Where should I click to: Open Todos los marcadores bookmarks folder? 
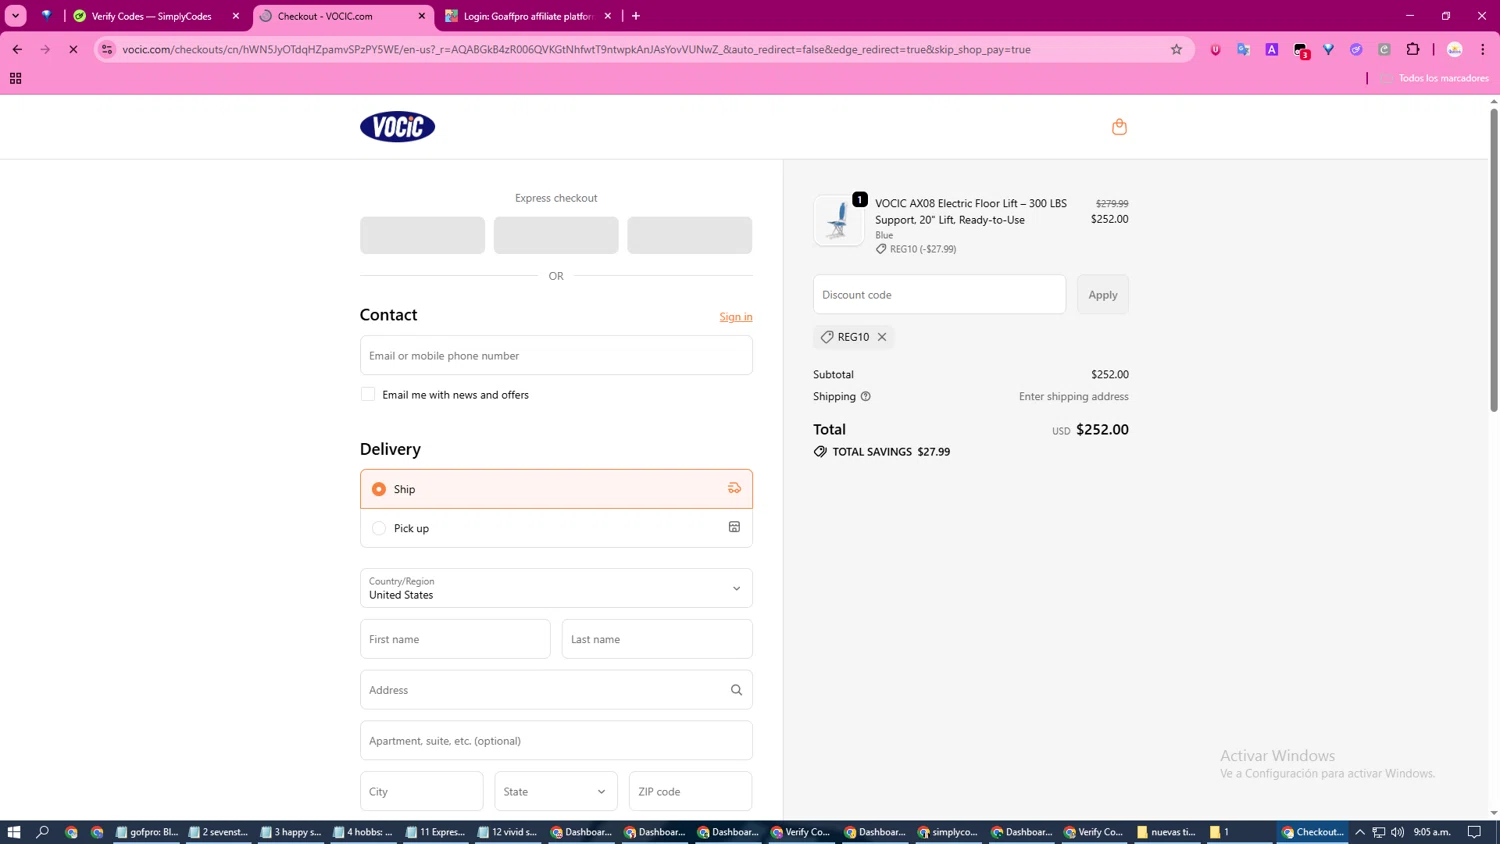pos(1436,78)
